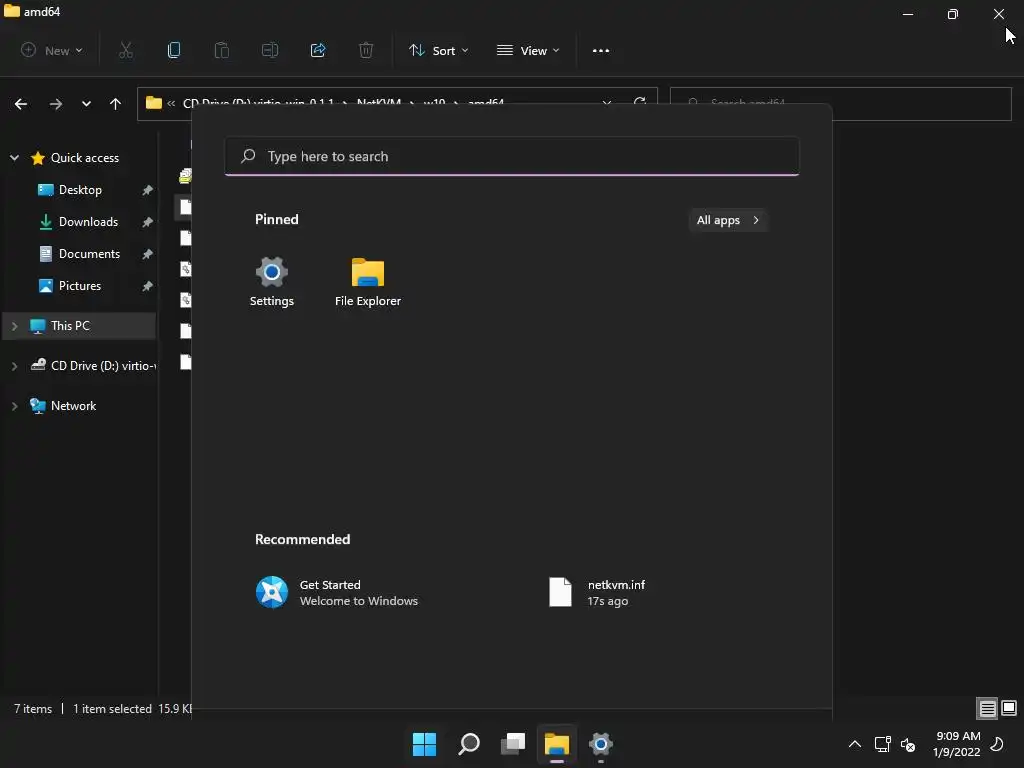
Task: Switch to details view layout icon
Action: tap(987, 709)
